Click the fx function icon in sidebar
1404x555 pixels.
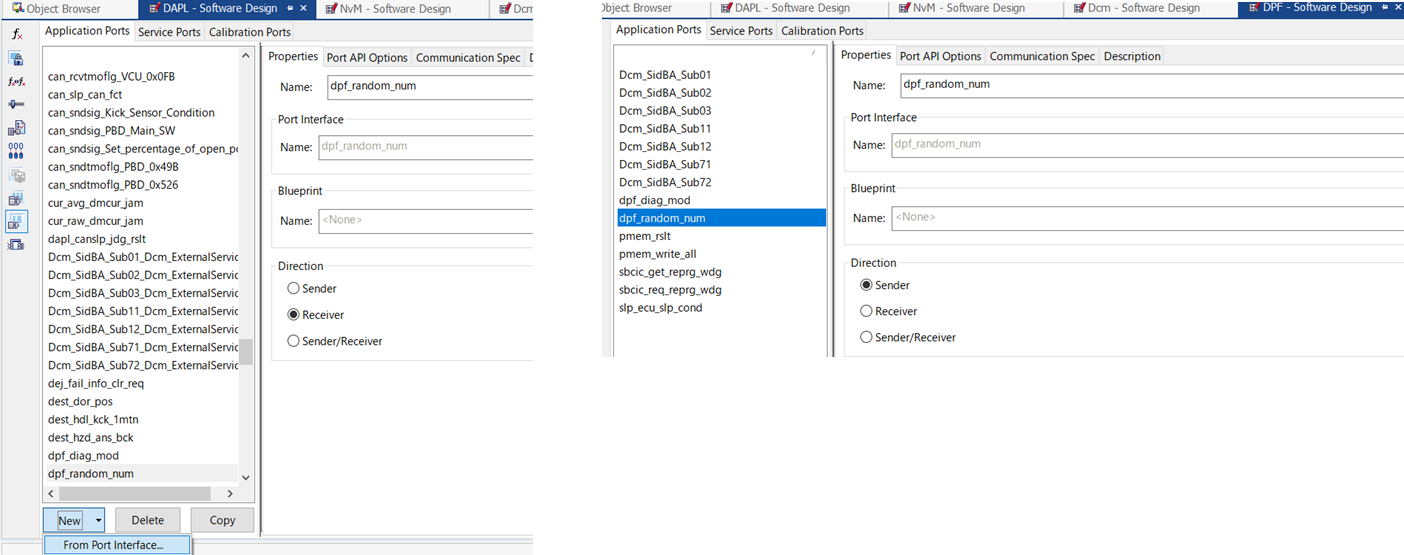[x=16, y=34]
